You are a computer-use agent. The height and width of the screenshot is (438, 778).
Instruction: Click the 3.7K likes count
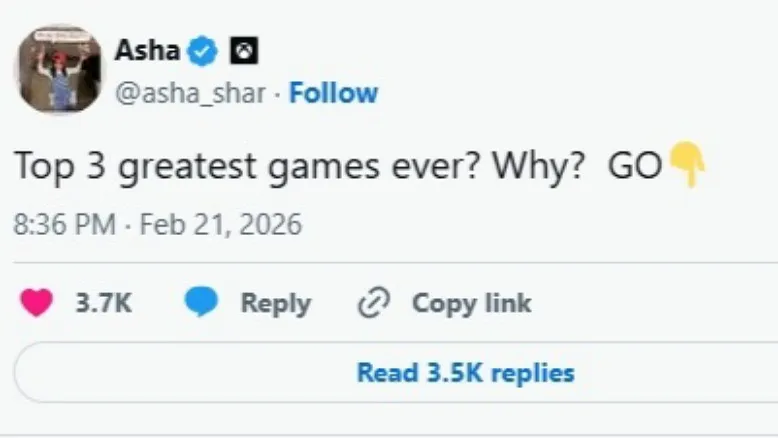(103, 303)
